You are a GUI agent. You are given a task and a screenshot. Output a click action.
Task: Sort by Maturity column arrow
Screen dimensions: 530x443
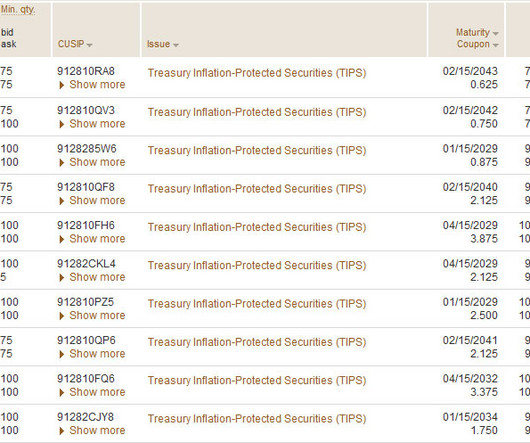point(496,33)
